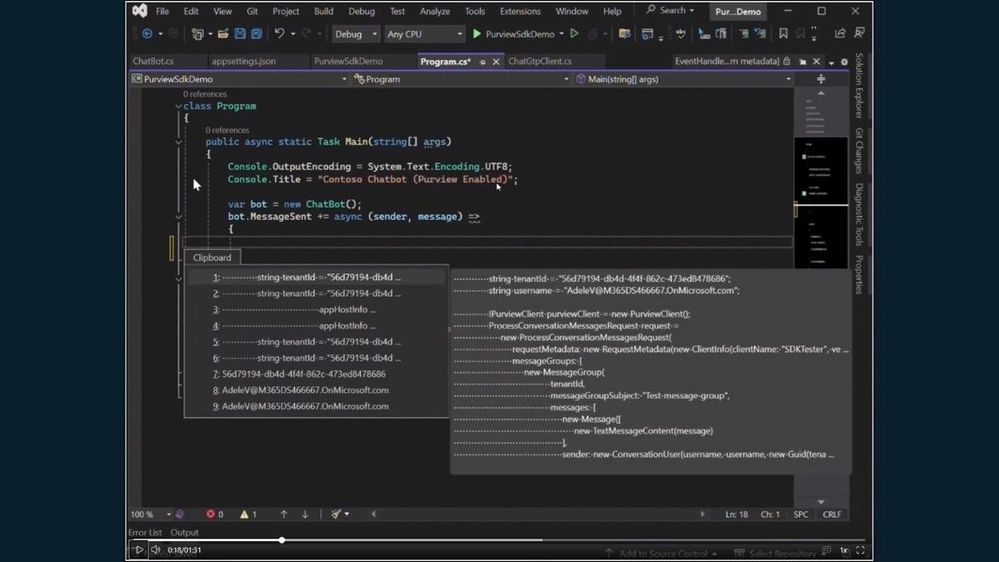Image resolution: width=999 pixels, height=562 pixels.
Task: Toggle pin on Program.cs tab
Action: [482, 62]
